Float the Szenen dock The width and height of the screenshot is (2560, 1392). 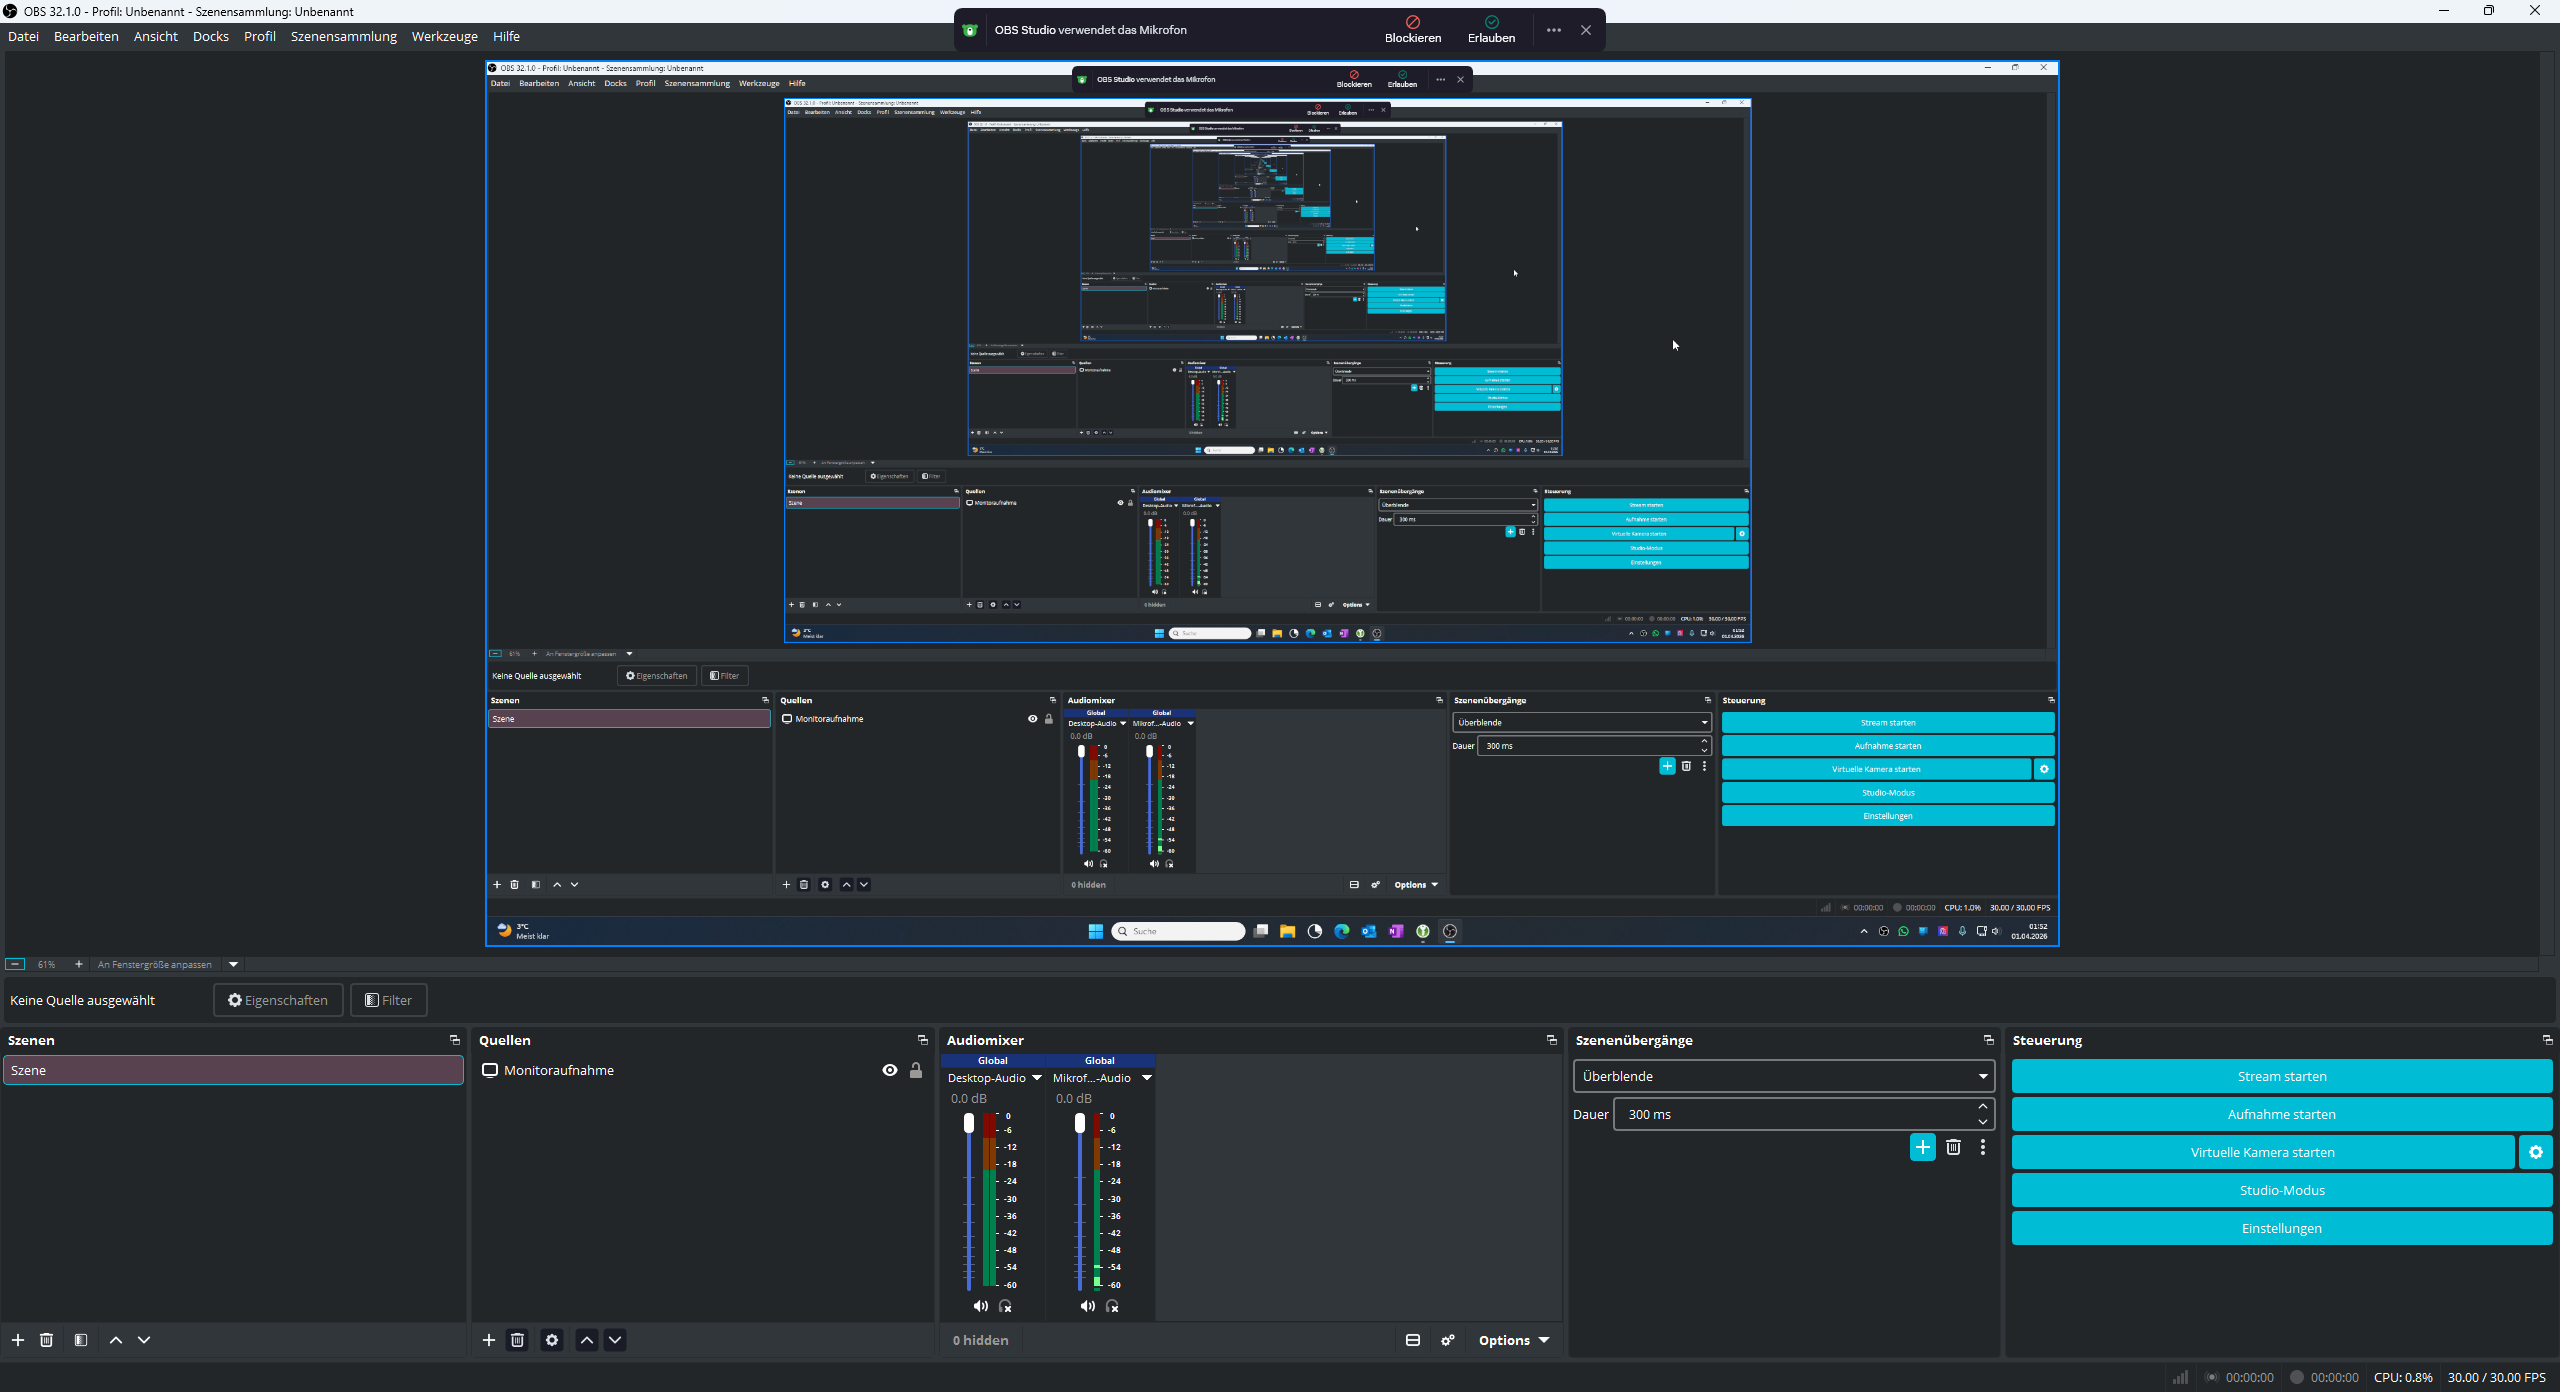click(455, 1040)
